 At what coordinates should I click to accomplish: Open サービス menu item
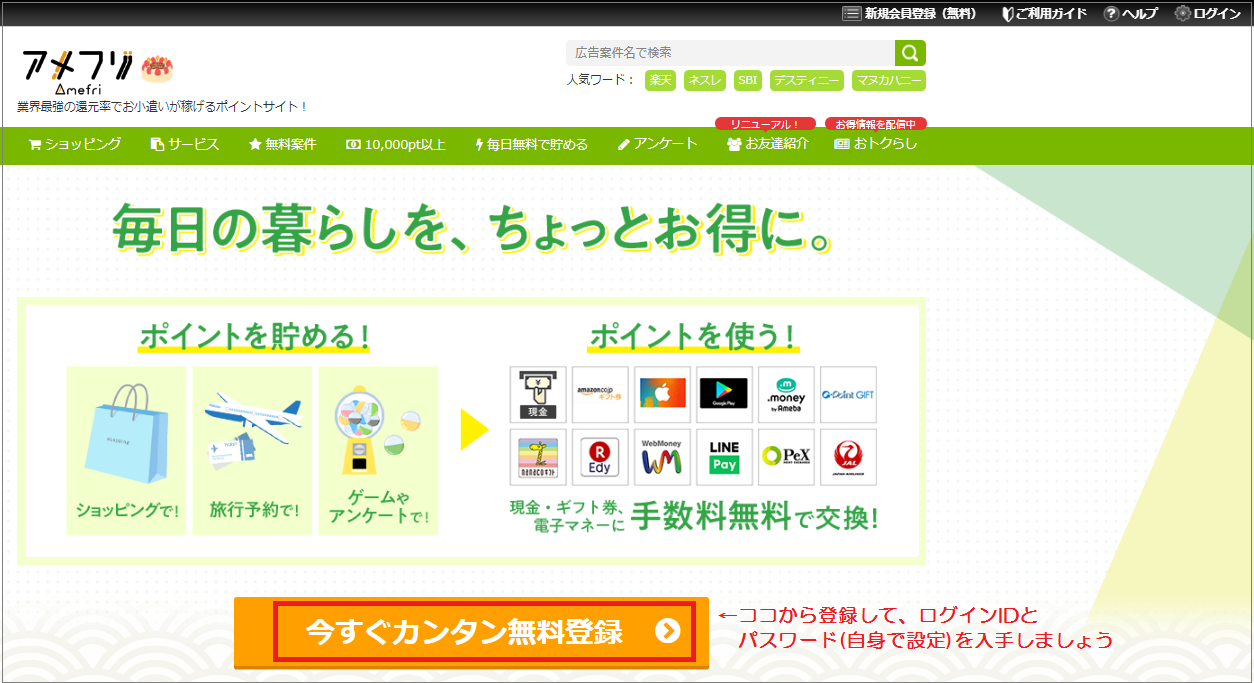tap(185, 144)
